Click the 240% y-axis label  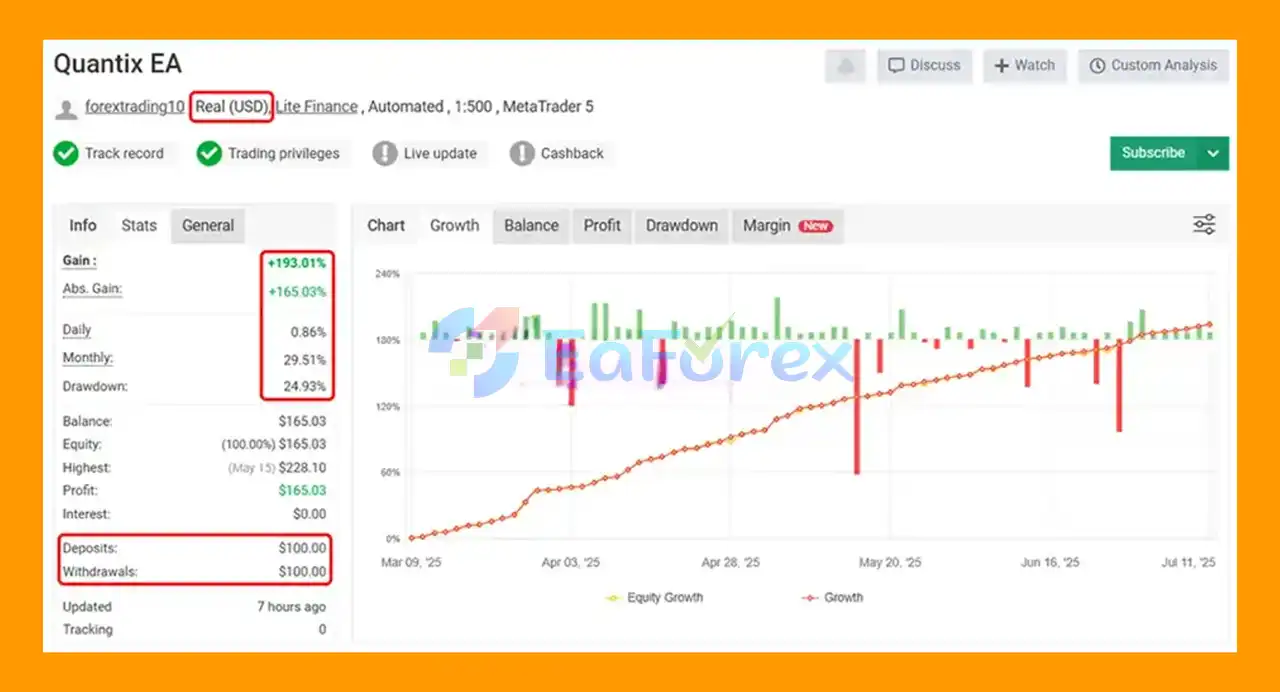pyautogui.click(x=387, y=274)
